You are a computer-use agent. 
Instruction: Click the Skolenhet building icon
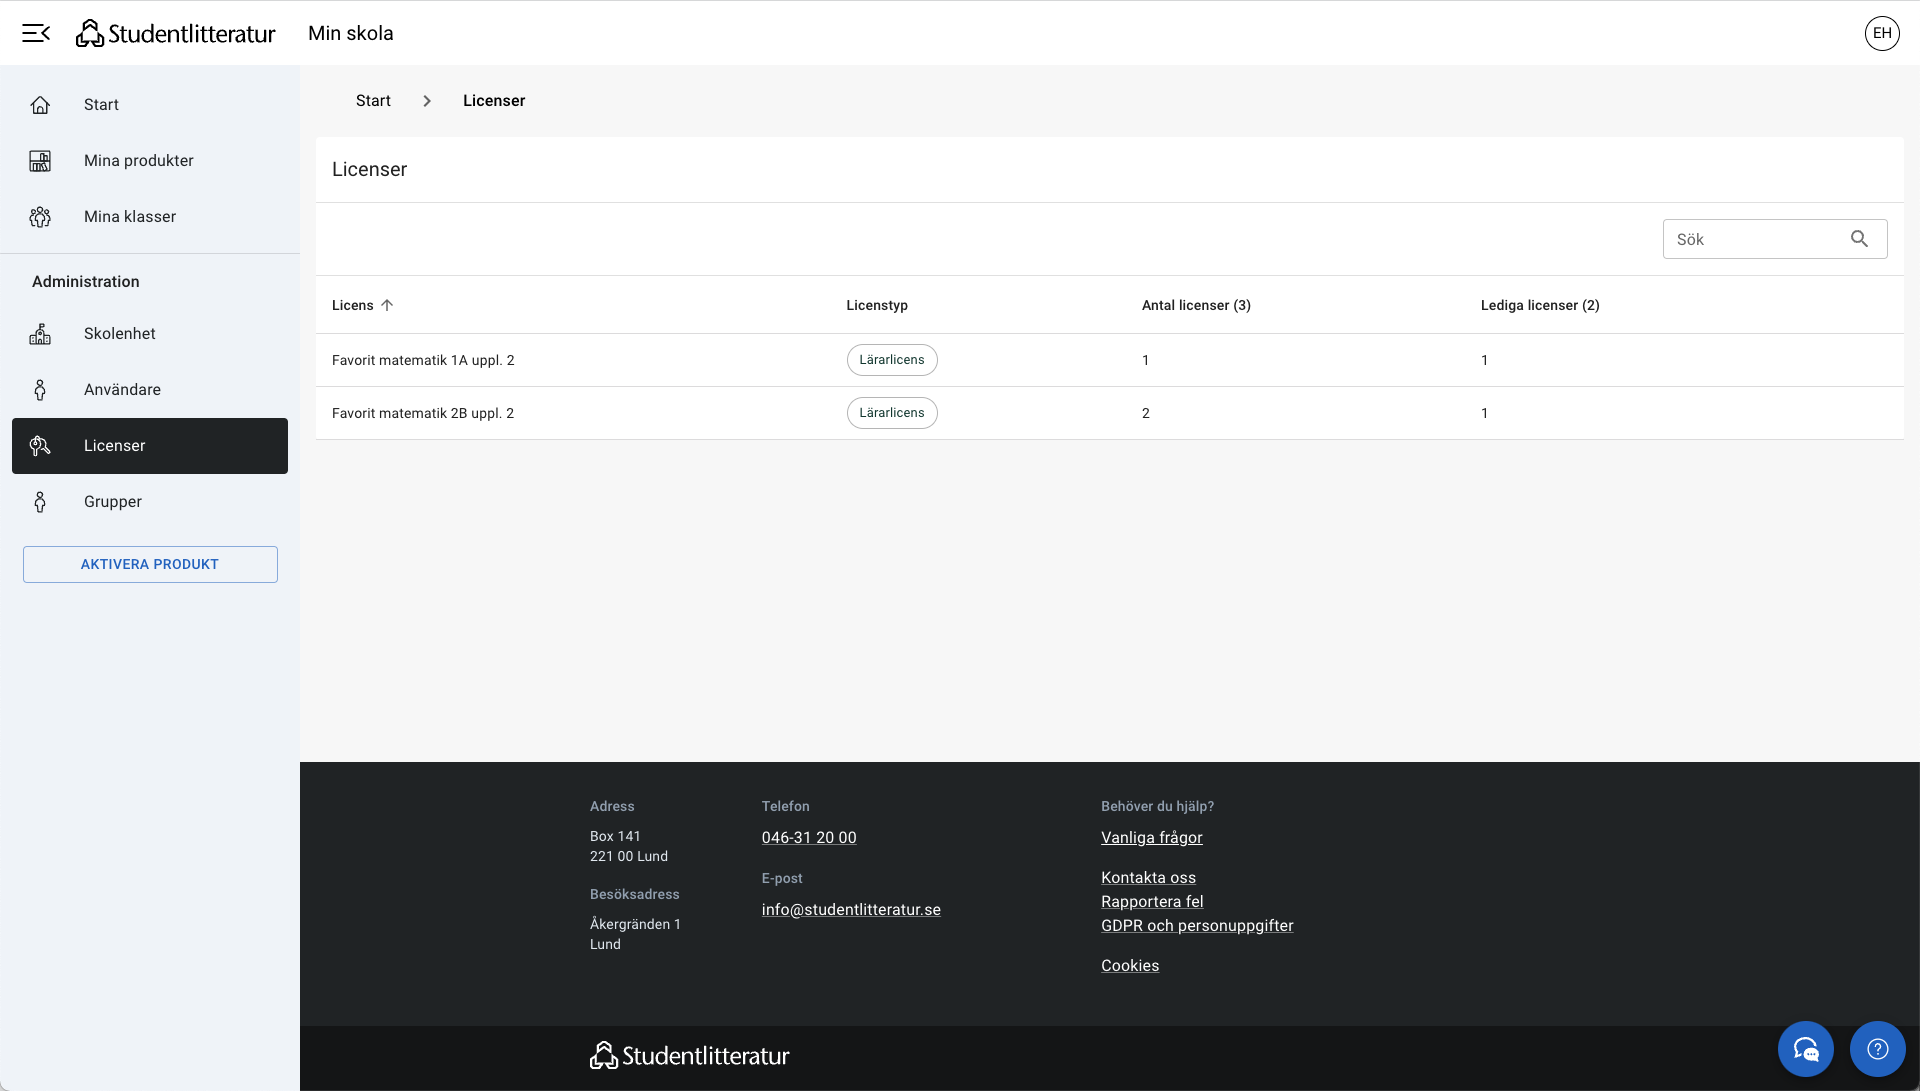pyautogui.click(x=40, y=334)
